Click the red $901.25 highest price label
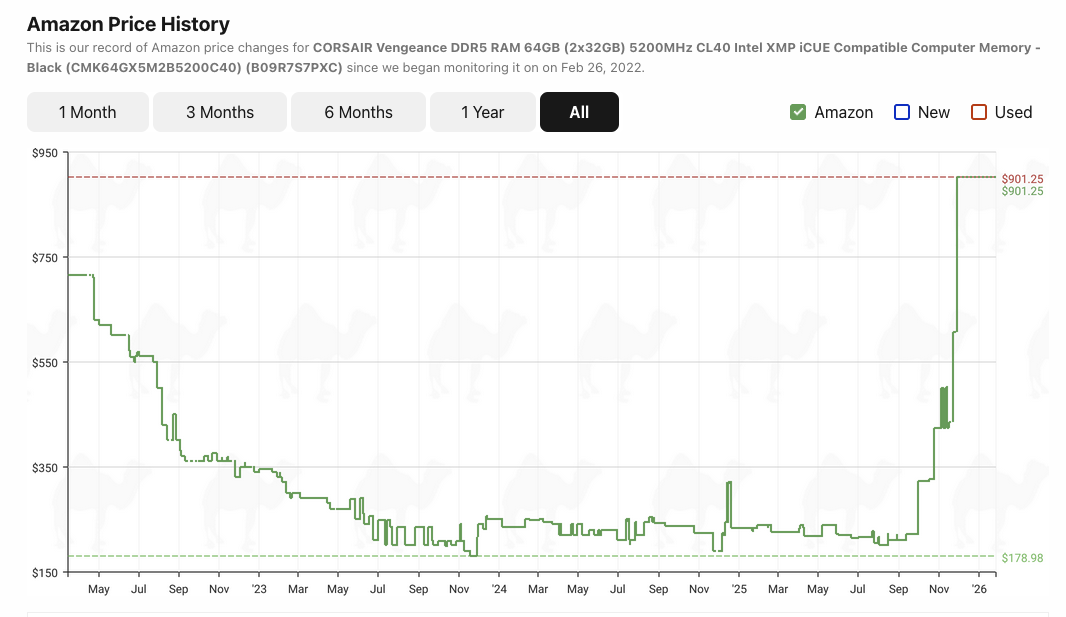1066x617 pixels. 1022,179
